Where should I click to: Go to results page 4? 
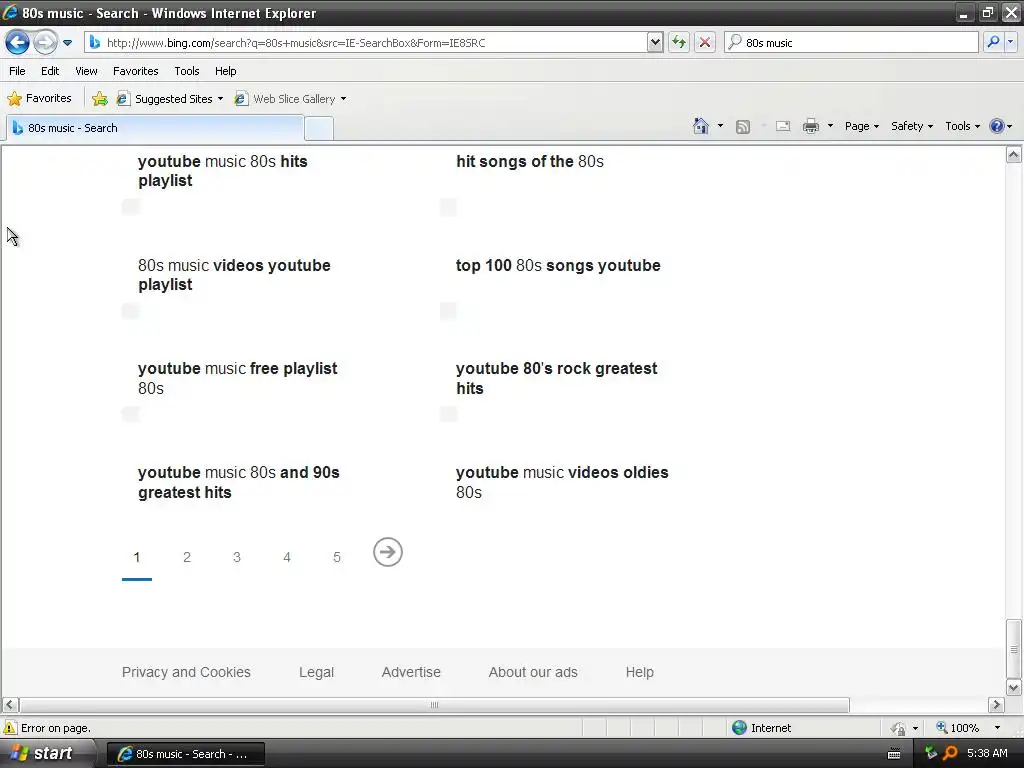[287, 557]
